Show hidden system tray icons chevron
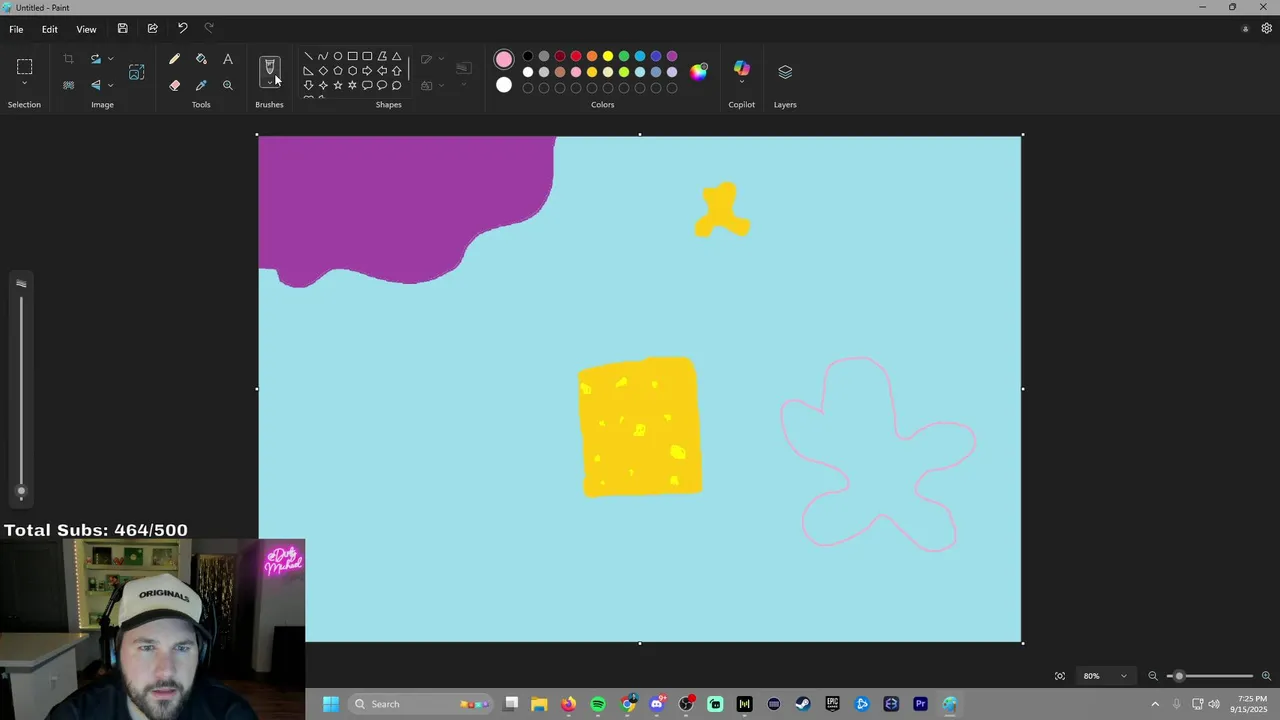The image size is (1280, 720). (x=1155, y=704)
